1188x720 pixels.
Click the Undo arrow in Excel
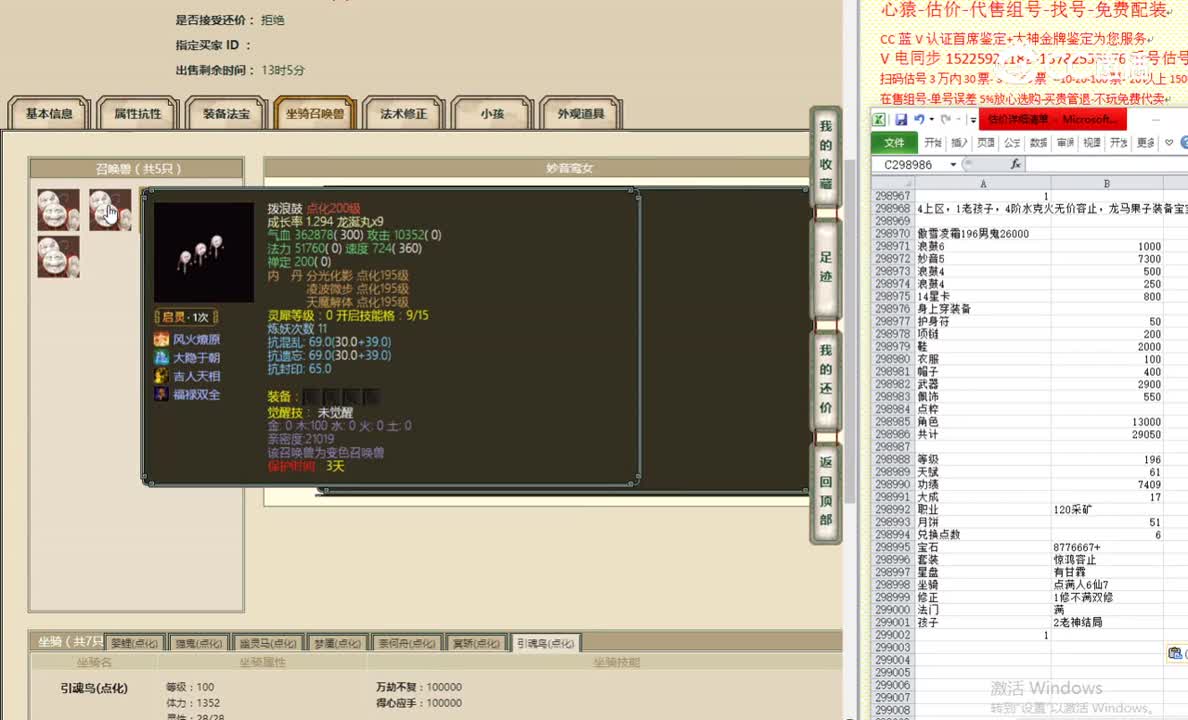920,120
